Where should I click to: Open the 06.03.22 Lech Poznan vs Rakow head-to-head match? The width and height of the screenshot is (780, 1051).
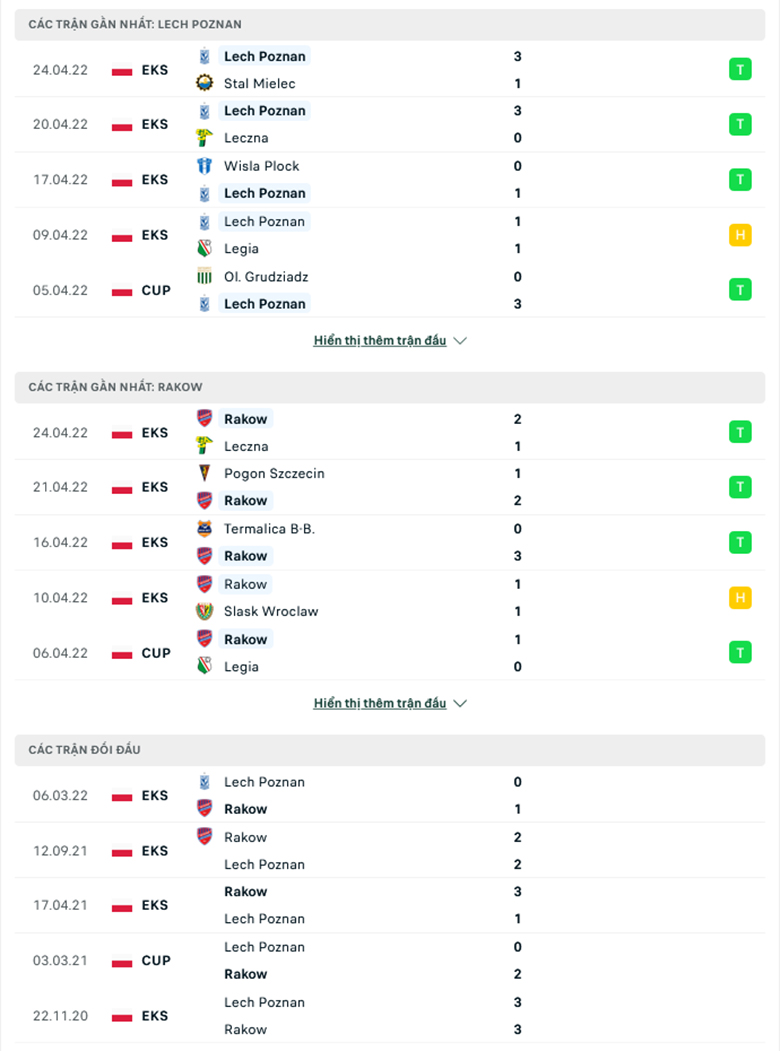[x=389, y=796]
